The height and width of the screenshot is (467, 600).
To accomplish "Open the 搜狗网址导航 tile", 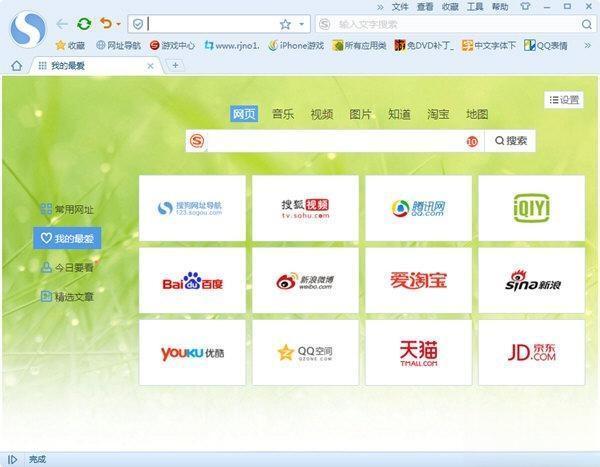I will pyautogui.click(x=192, y=208).
